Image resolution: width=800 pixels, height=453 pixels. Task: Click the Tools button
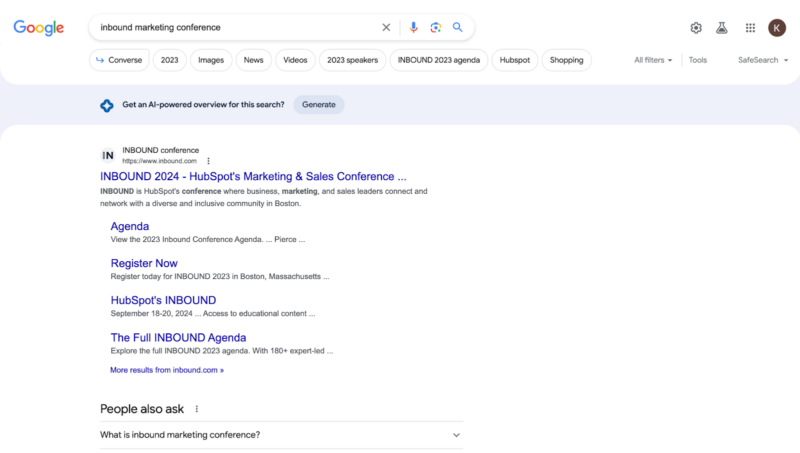click(697, 60)
